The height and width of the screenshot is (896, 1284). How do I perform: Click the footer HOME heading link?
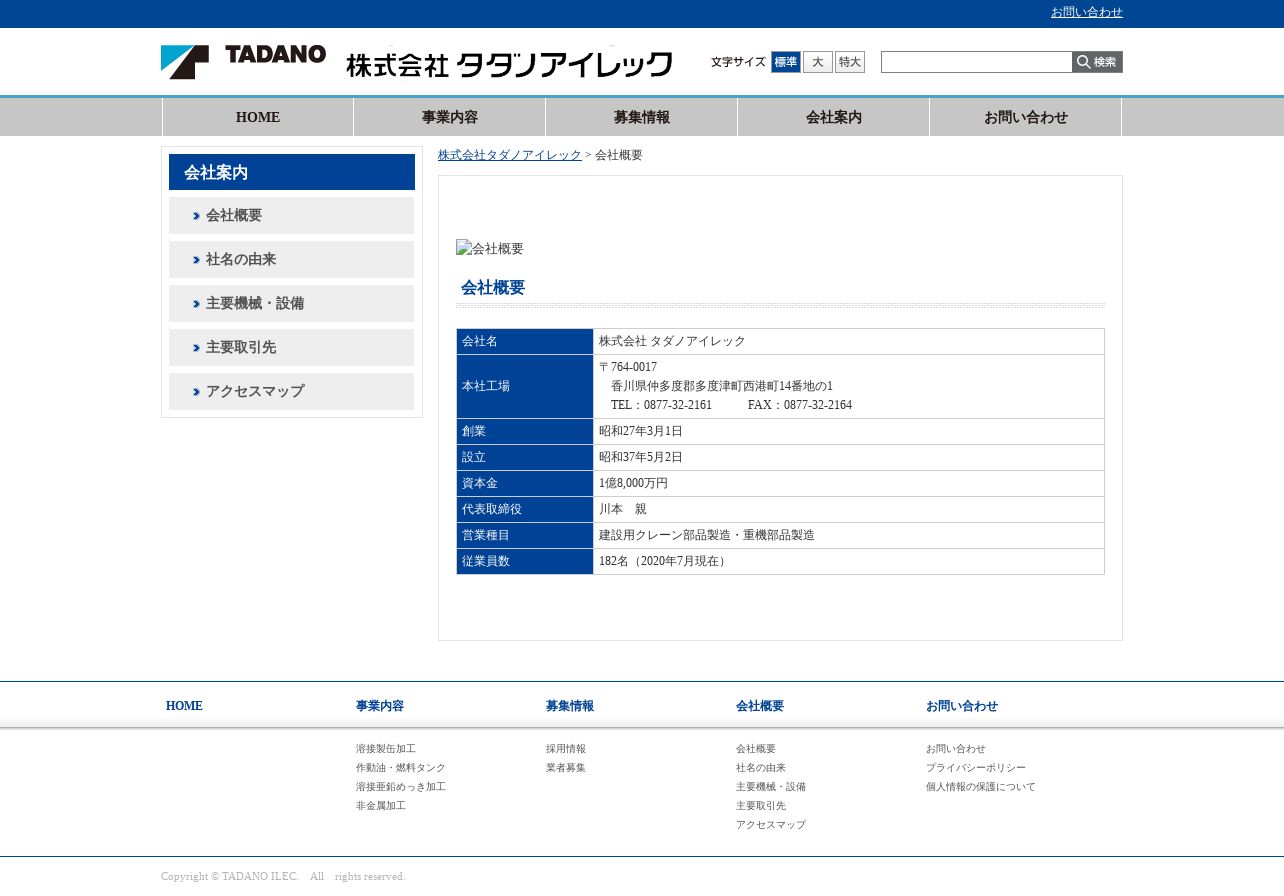coord(184,706)
